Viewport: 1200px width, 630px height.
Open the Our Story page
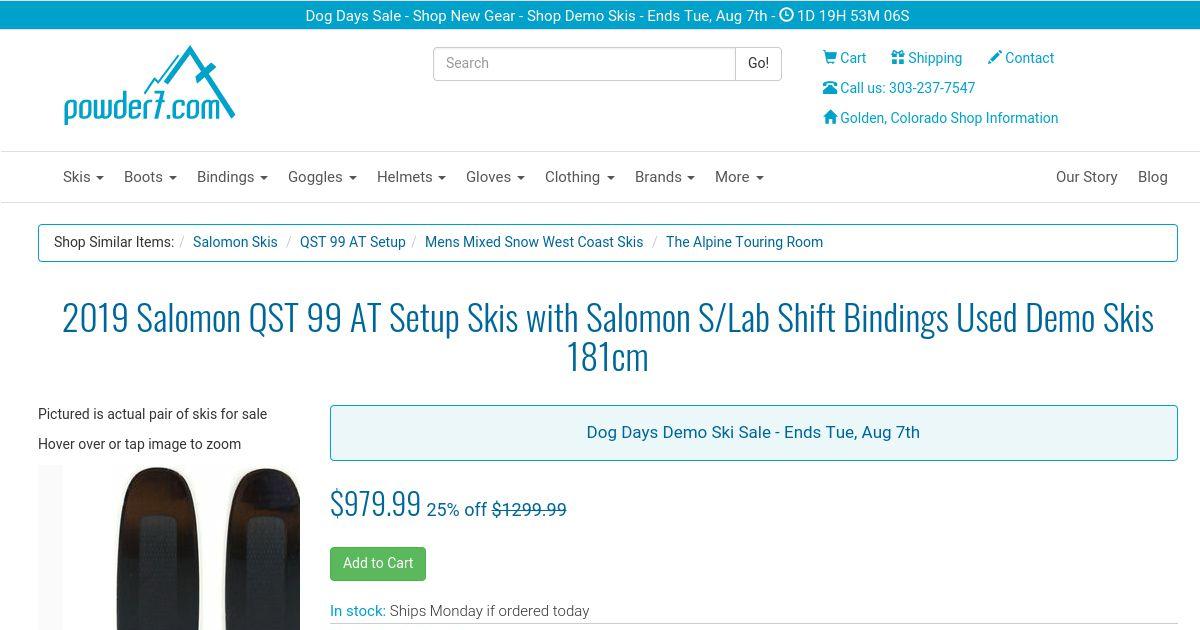point(1086,177)
